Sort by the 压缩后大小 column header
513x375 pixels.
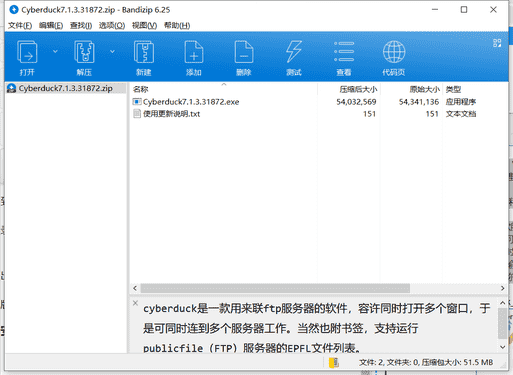click(349, 89)
